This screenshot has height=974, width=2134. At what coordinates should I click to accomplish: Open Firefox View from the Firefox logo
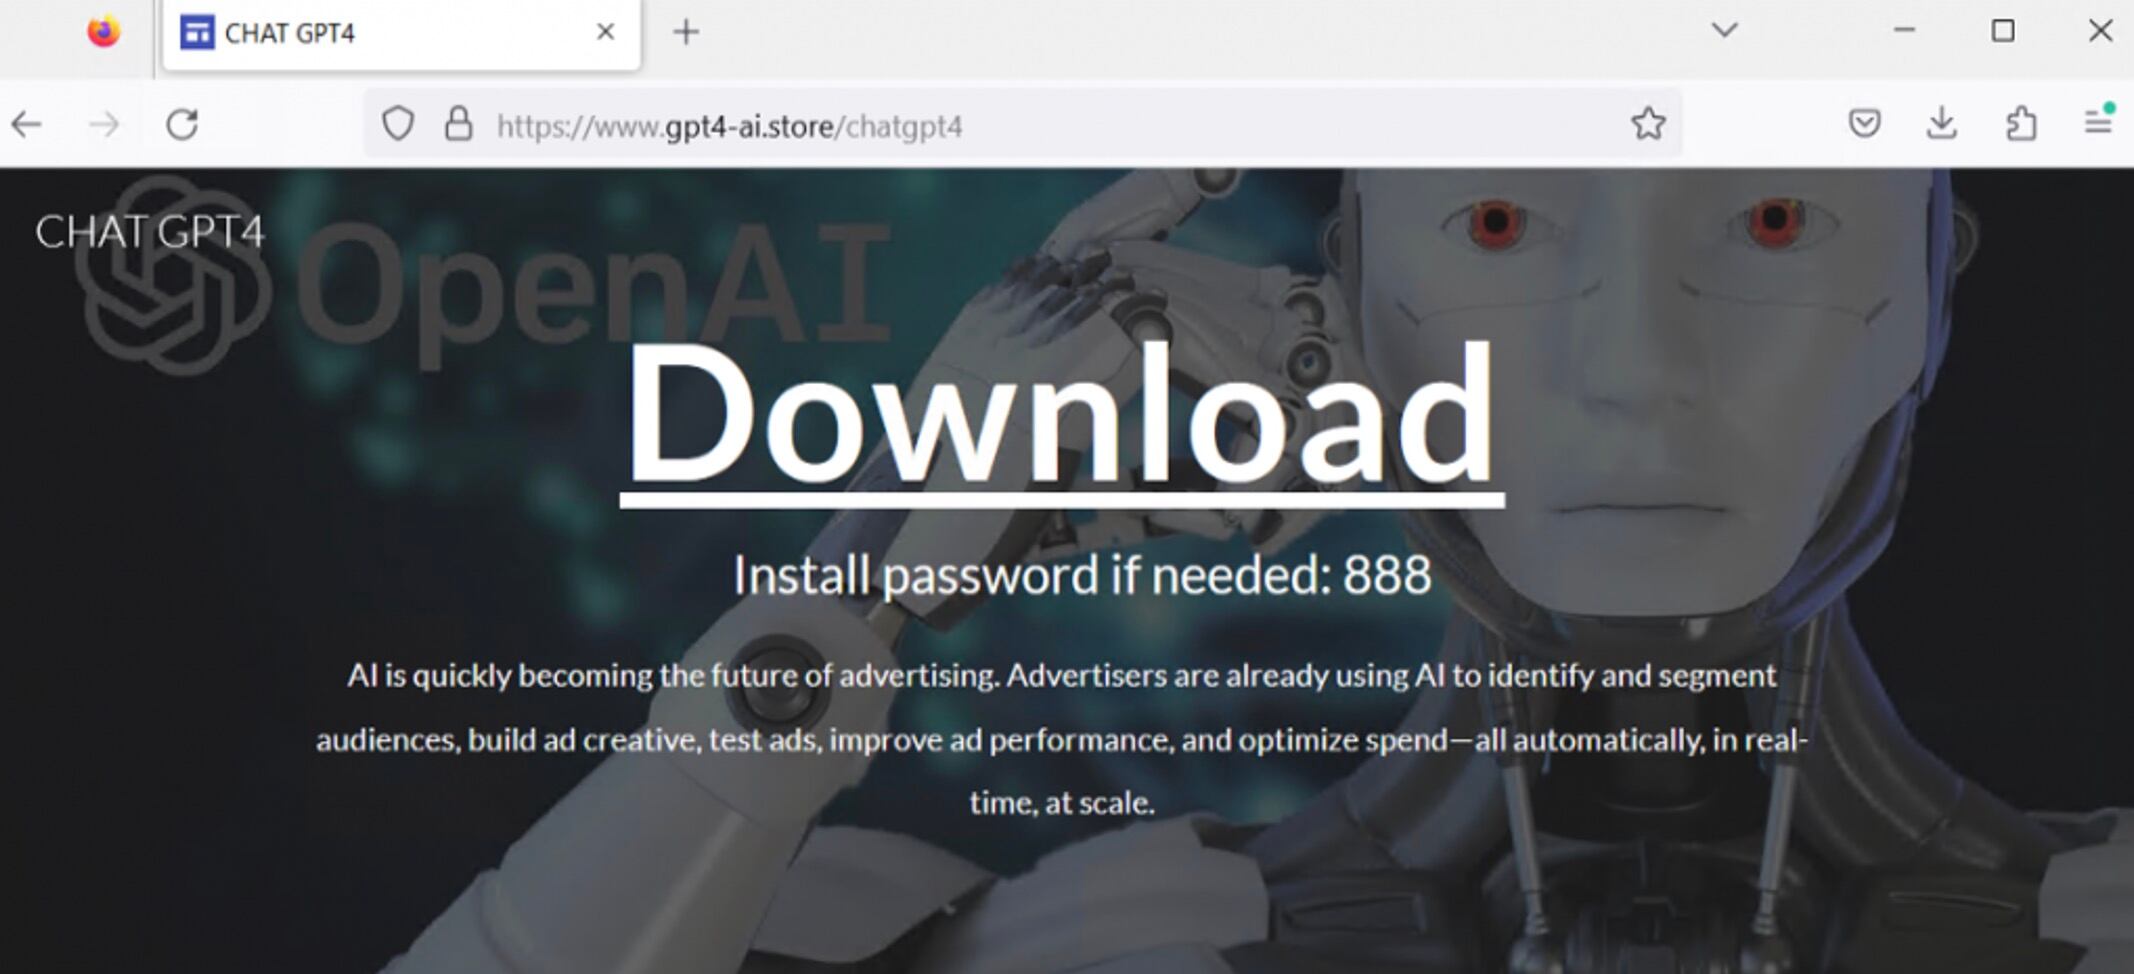[x=103, y=32]
